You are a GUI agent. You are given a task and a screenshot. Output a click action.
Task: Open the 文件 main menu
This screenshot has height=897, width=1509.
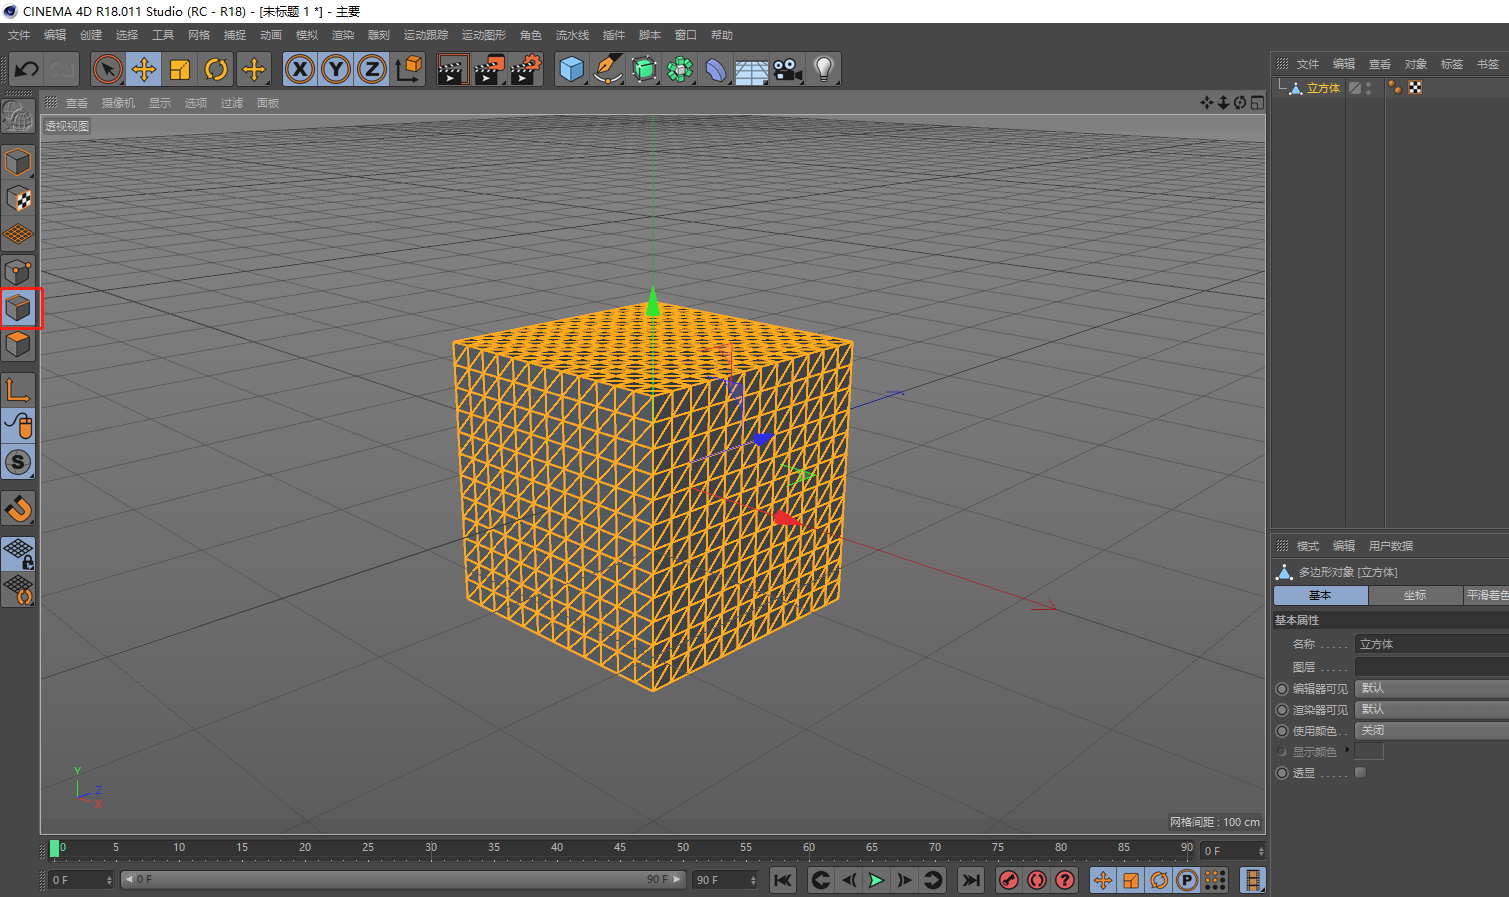click(19, 35)
